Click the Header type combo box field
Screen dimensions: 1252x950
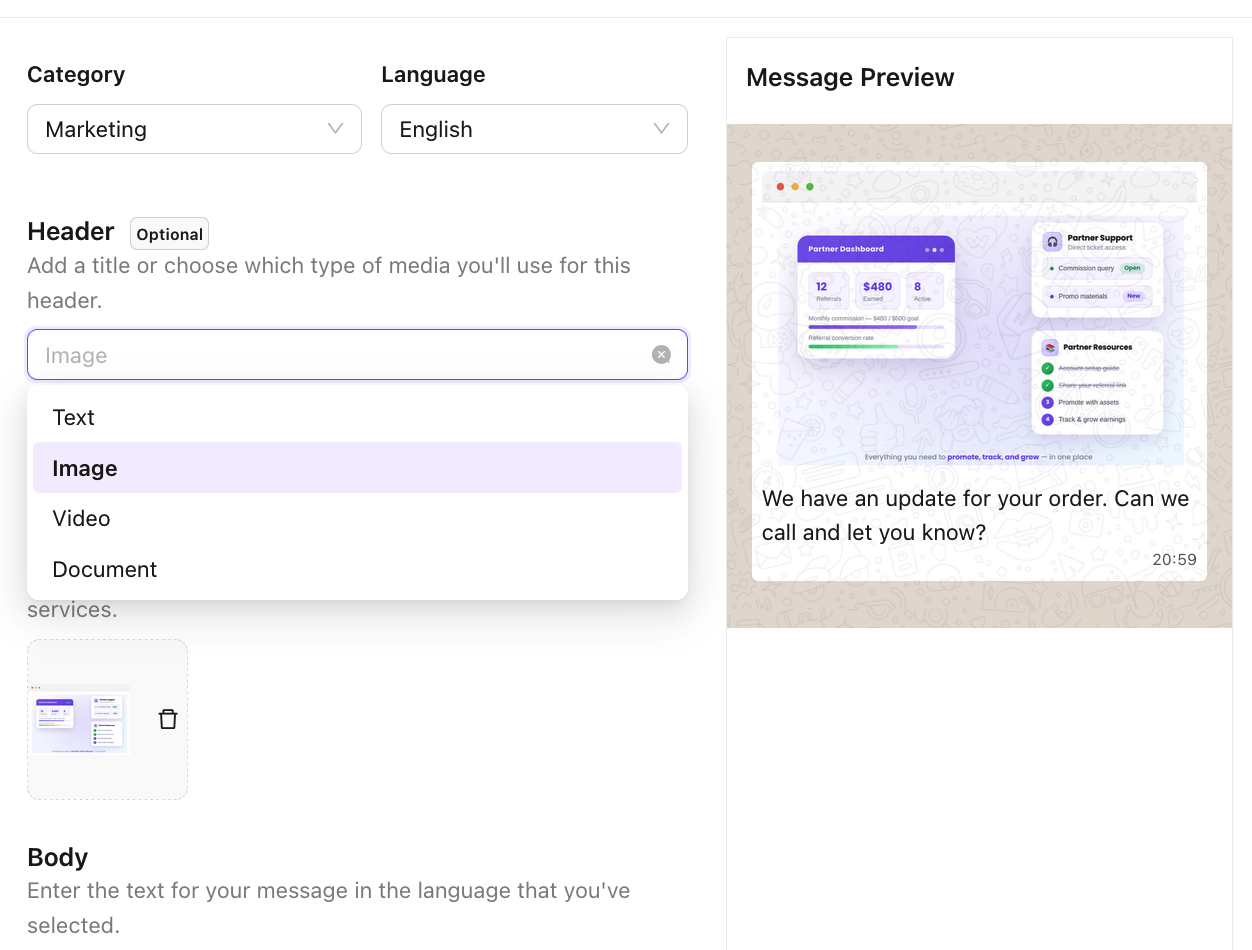pyautogui.click(x=357, y=355)
